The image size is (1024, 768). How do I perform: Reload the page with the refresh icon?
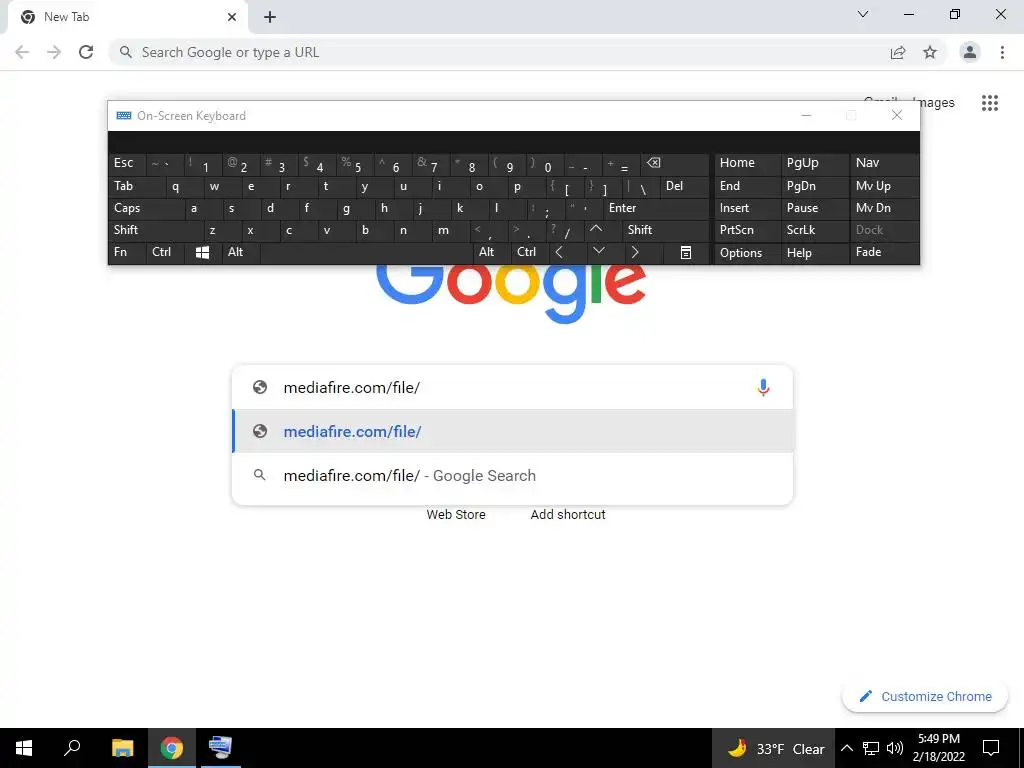(x=86, y=52)
